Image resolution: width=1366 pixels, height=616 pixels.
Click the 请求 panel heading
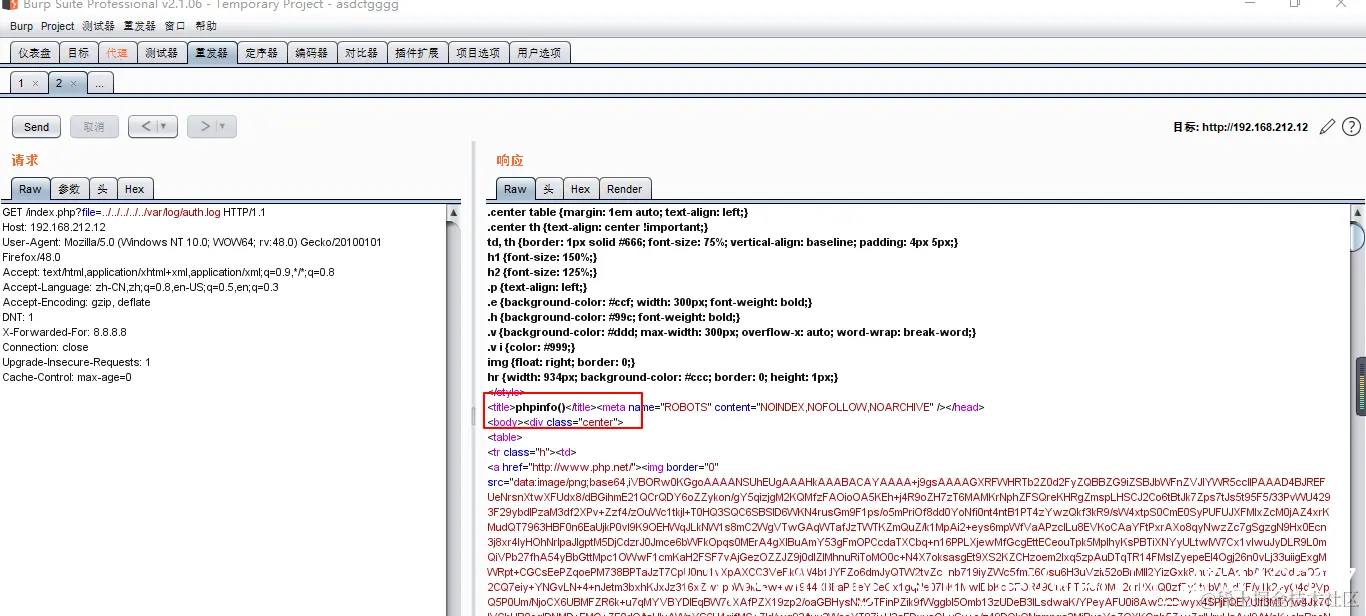coord(25,160)
